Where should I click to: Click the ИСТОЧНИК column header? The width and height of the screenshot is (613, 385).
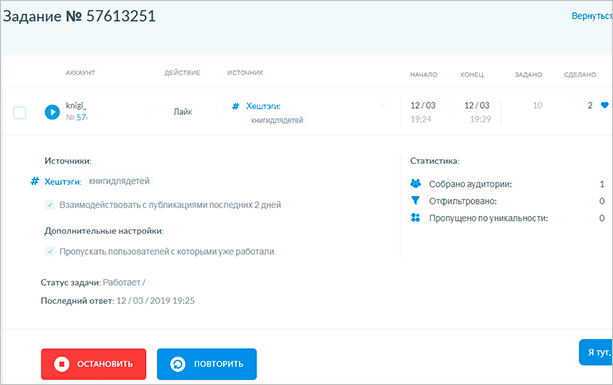245,73
